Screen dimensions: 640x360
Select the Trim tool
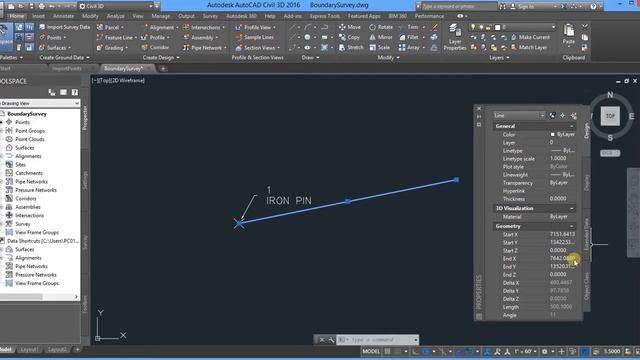coord(409,27)
